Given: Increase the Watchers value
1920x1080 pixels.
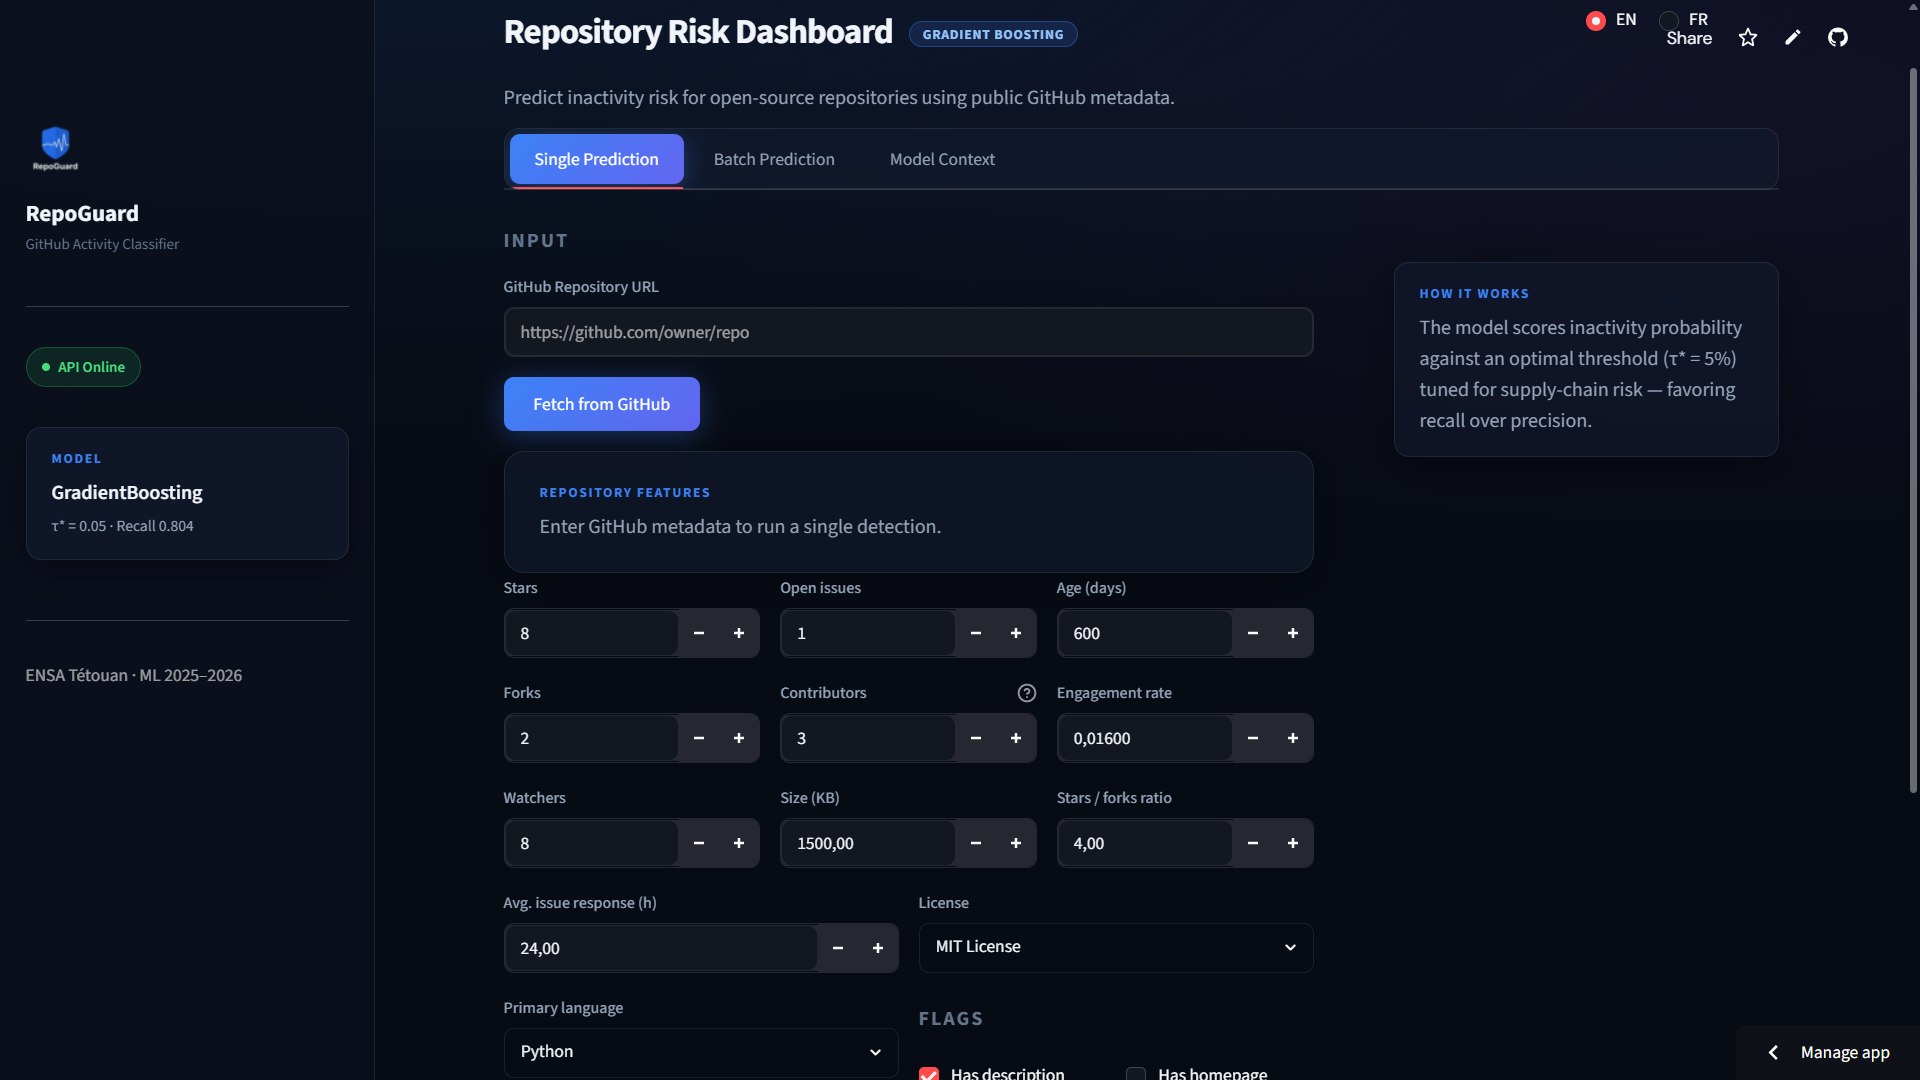Looking at the screenshot, I should [739, 843].
